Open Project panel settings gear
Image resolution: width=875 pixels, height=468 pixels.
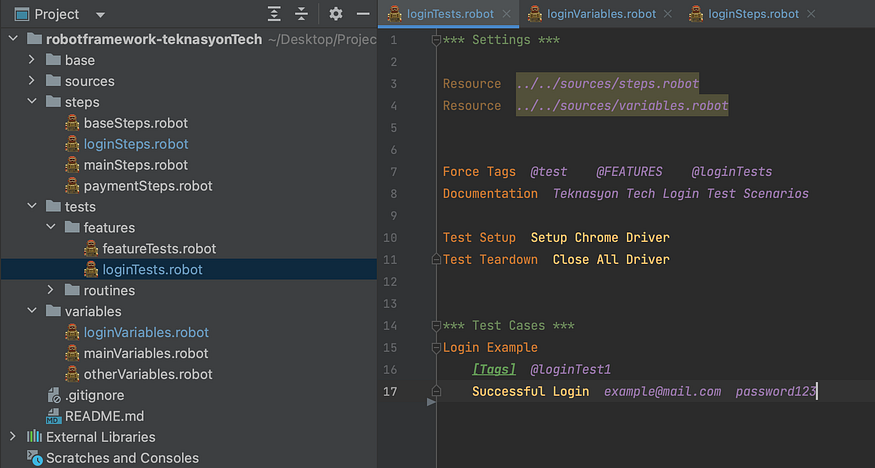click(336, 14)
